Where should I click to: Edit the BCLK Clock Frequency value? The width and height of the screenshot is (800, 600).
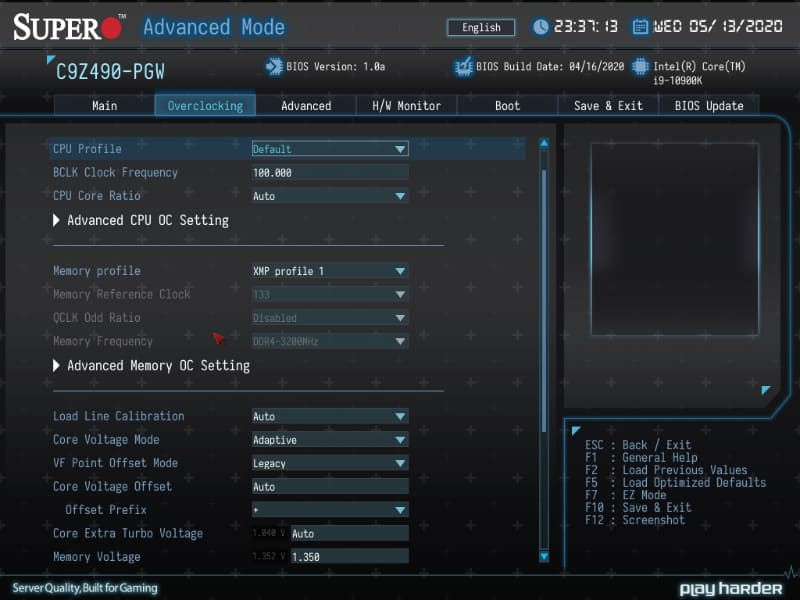pos(330,172)
